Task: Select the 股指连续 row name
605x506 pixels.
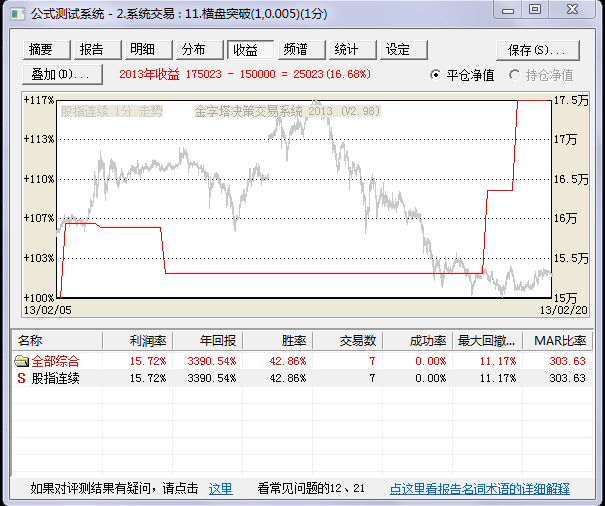Action: click(x=56, y=378)
